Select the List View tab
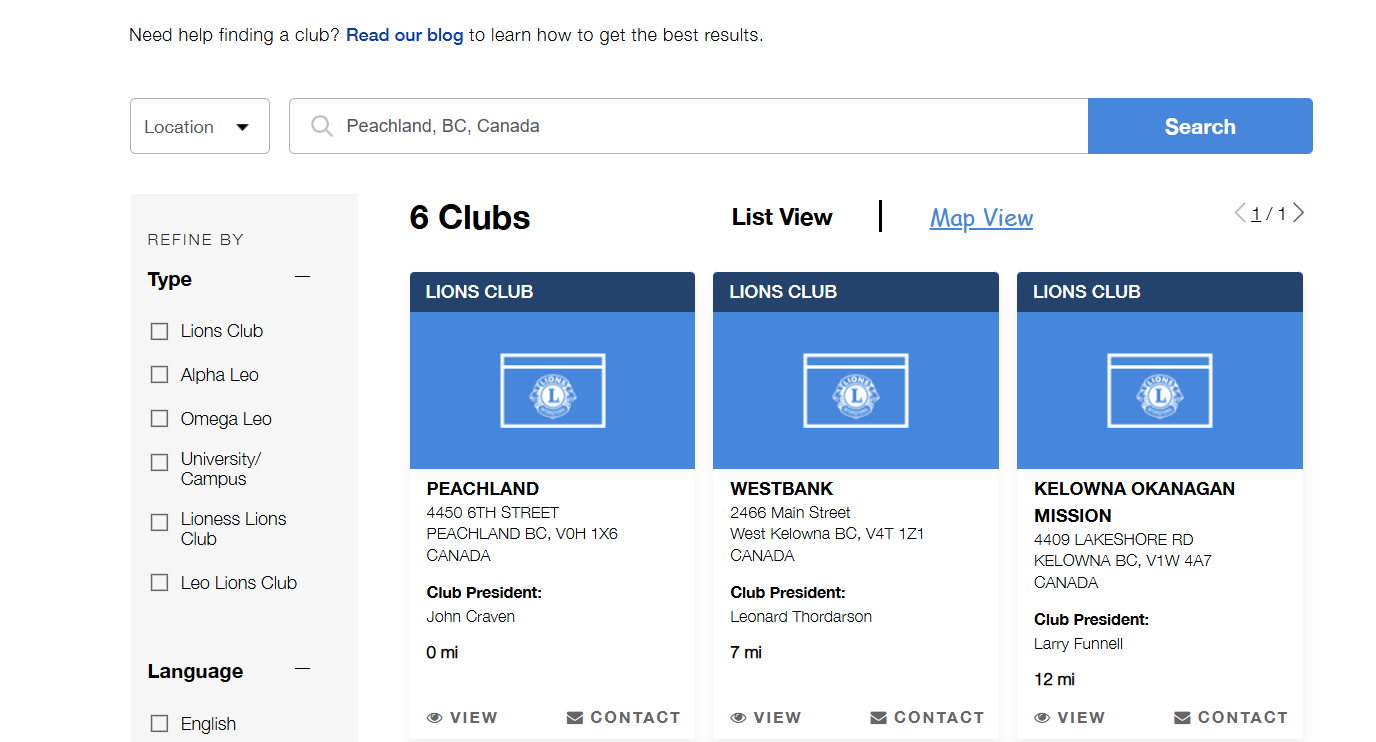 point(782,217)
